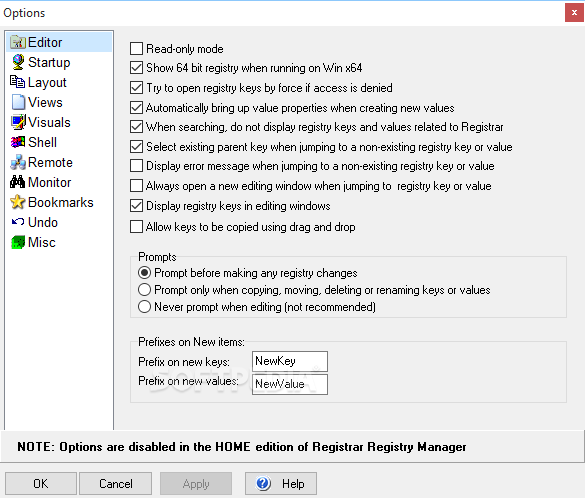Toggle hiding Registrar keys when searching
Image resolution: width=585 pixels, height=498 pixels.
(137, 127)
